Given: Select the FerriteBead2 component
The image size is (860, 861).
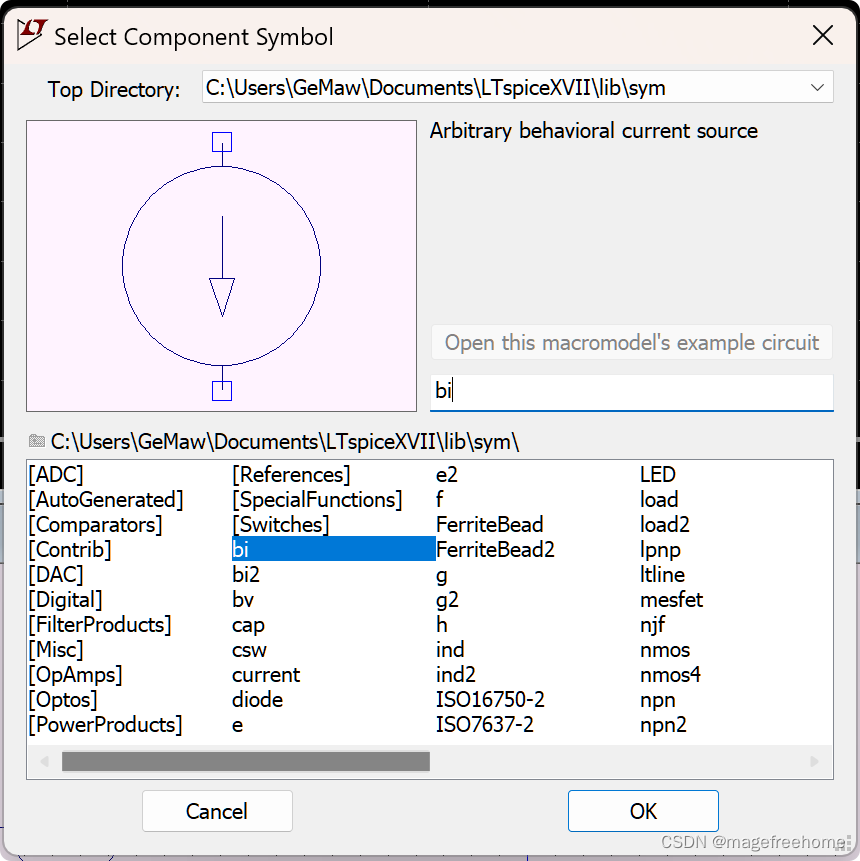Looking at the screenshot, I should 495,550.
